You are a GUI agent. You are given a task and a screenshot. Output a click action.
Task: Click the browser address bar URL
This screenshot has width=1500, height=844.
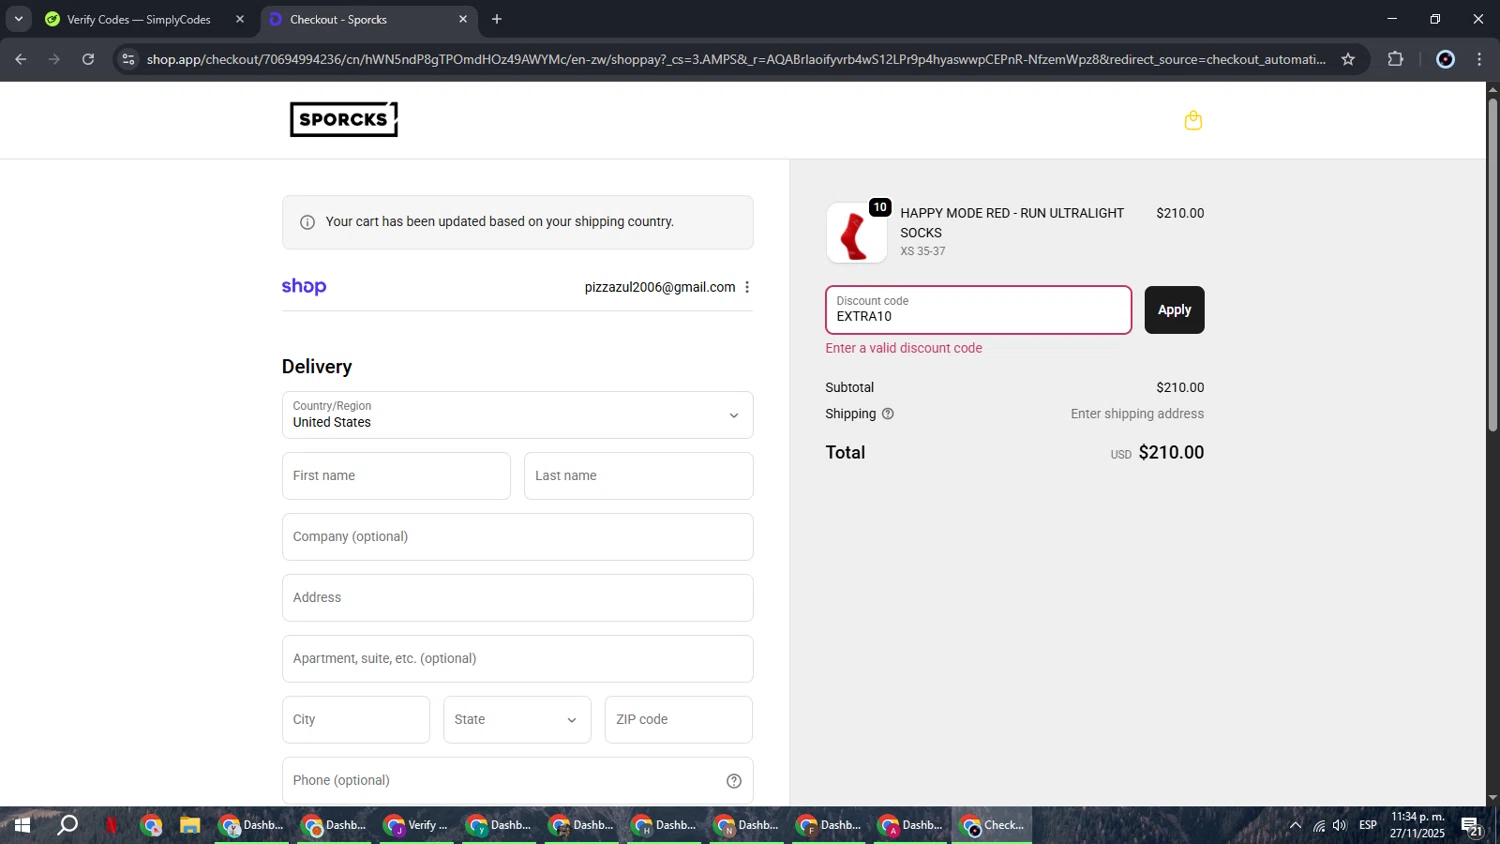[x=736, y=59]
